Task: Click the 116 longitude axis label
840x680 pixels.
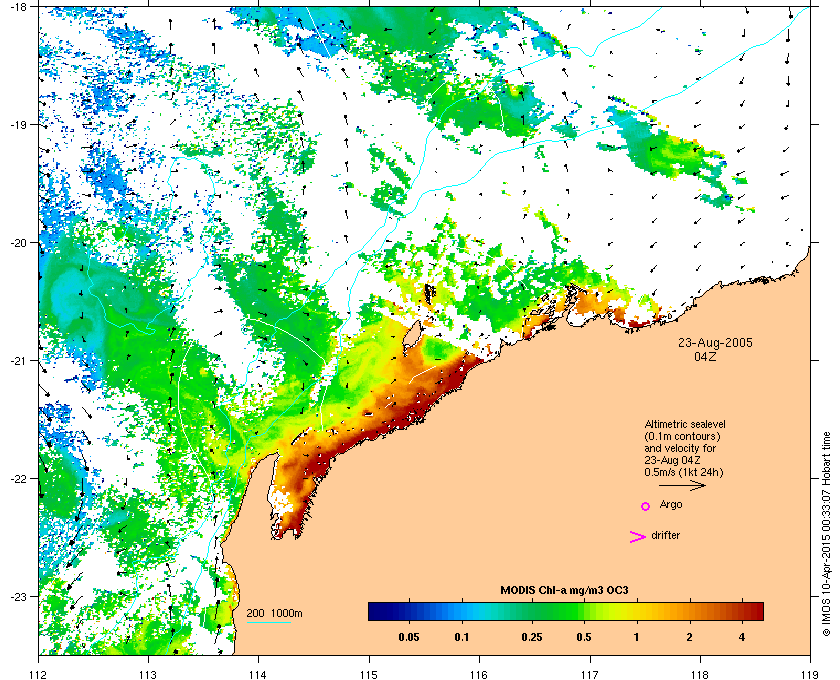Action: pyautogui.click(x=479, y=674)
